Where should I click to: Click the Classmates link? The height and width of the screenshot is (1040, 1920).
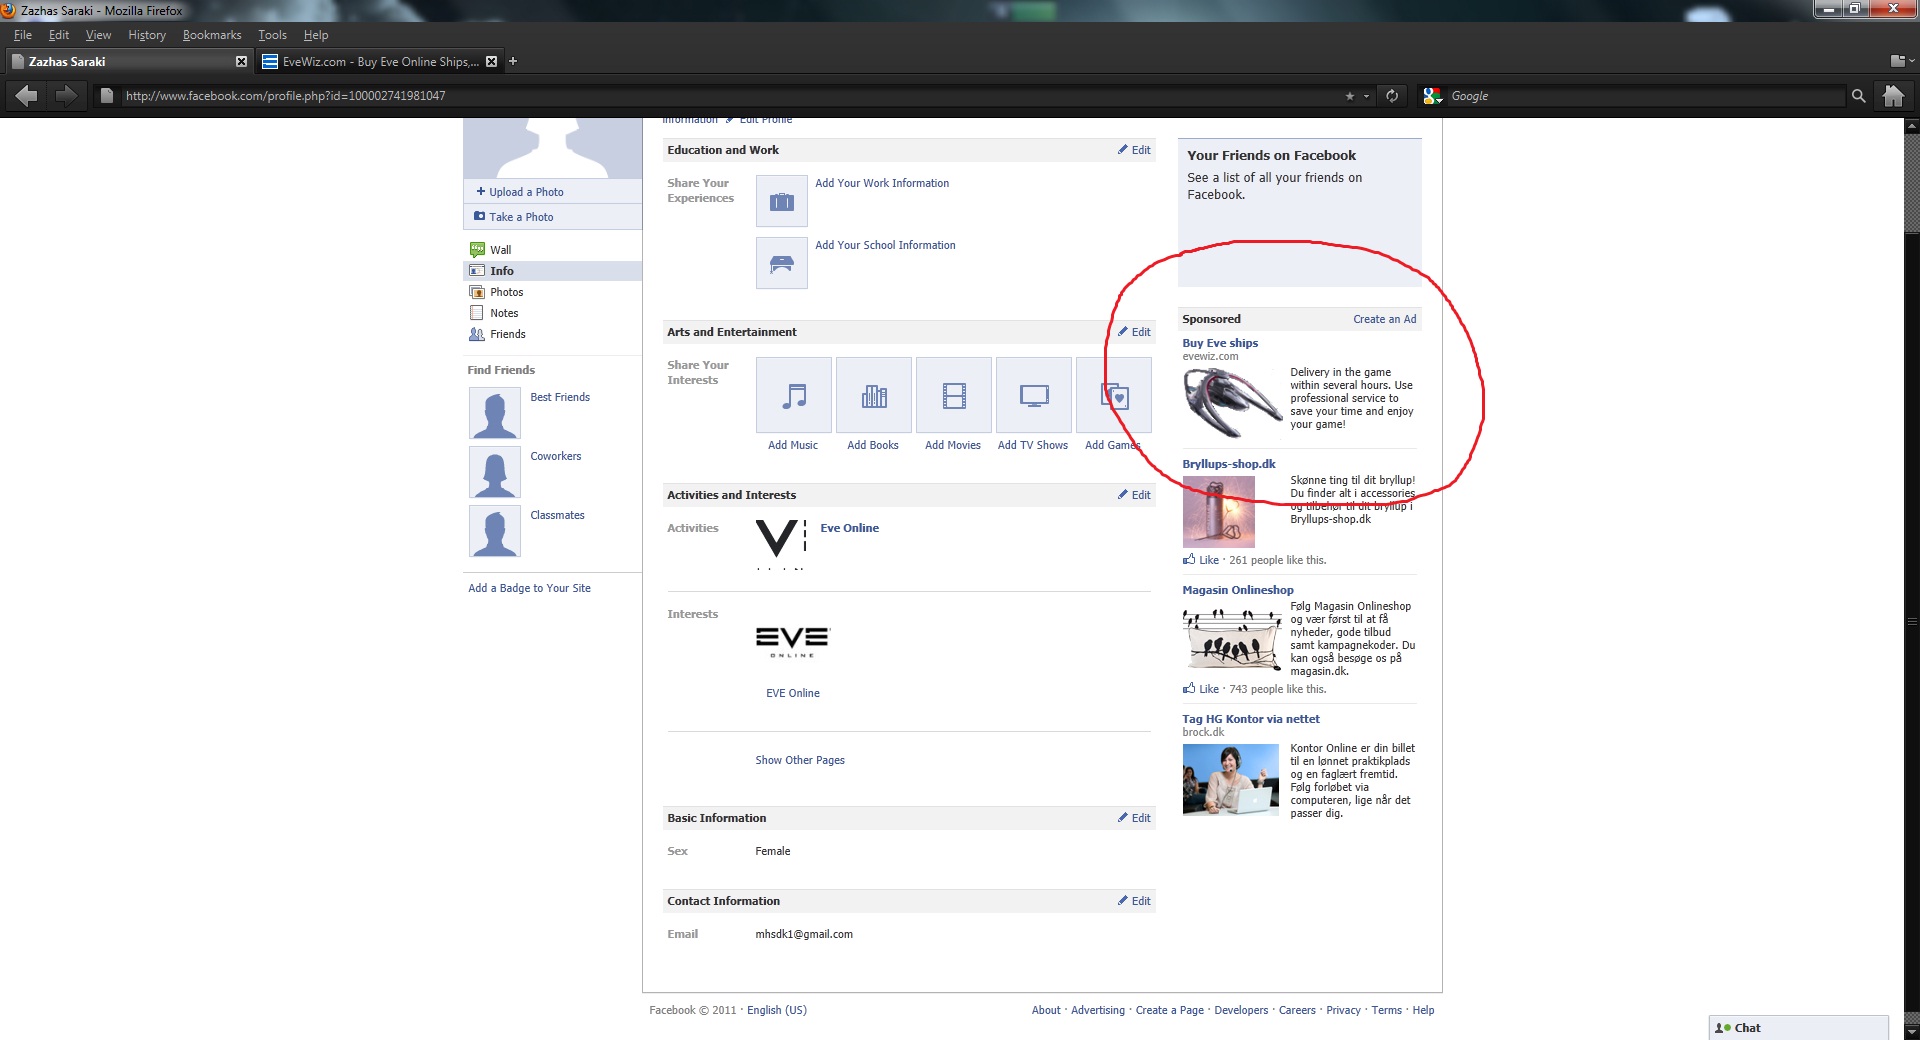point(557,515)
